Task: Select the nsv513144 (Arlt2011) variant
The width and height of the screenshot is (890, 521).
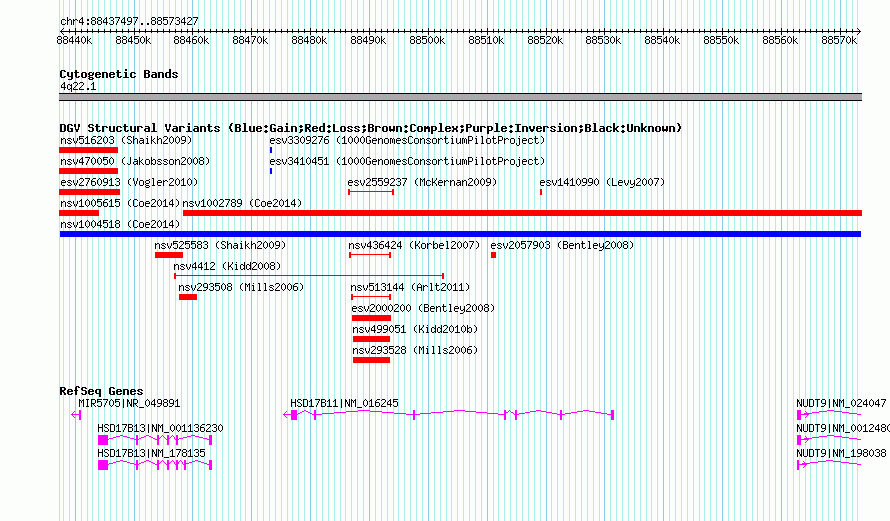Action: click(x=410, y=287)
